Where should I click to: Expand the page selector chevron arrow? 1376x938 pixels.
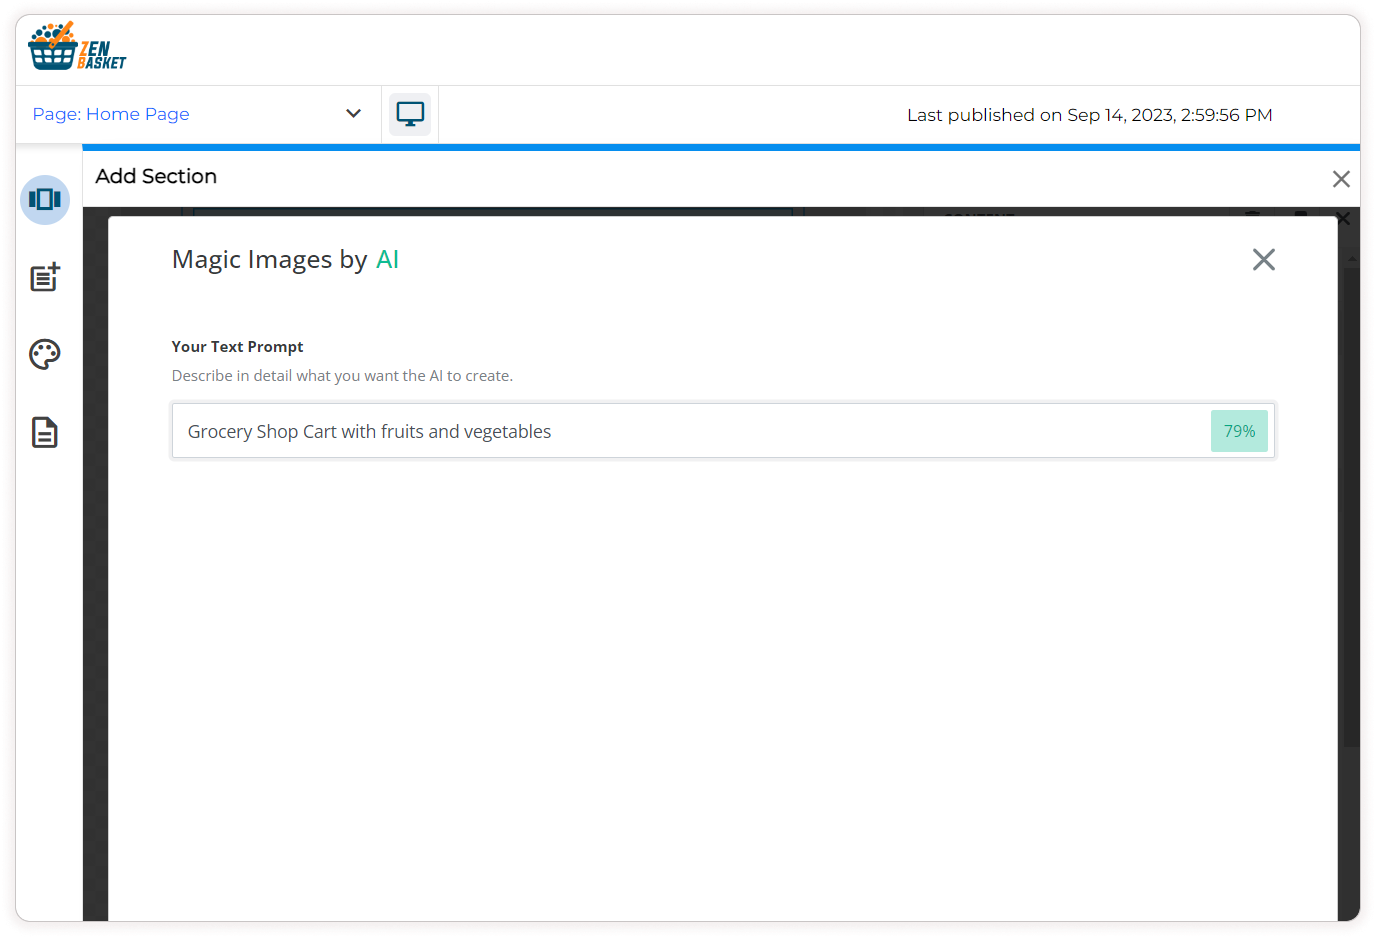point(353,114)
